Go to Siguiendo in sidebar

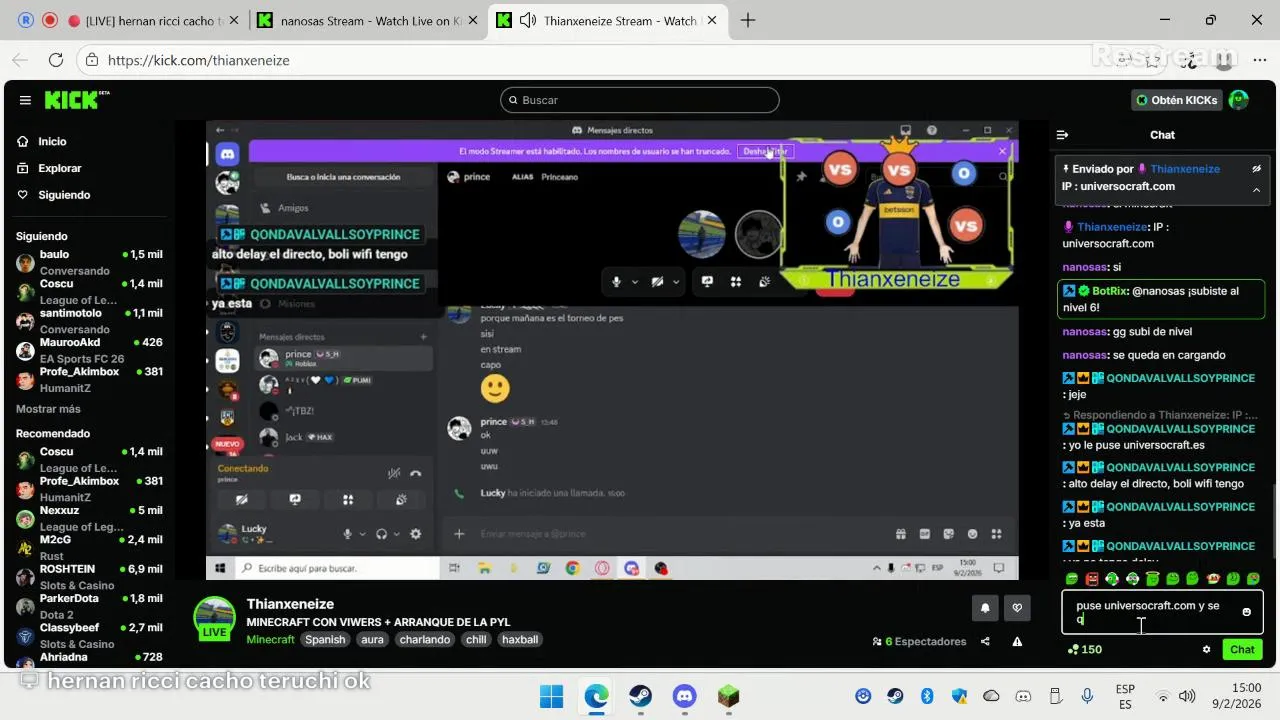point(64,195)
